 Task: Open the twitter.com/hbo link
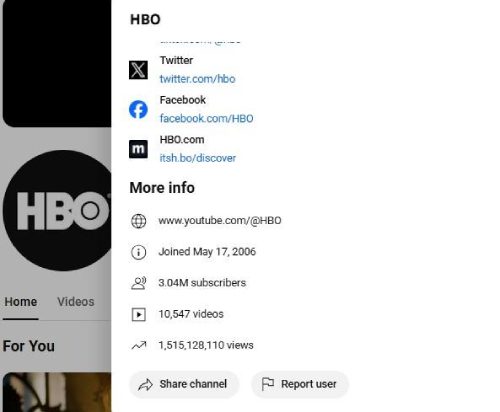[197, 79]
